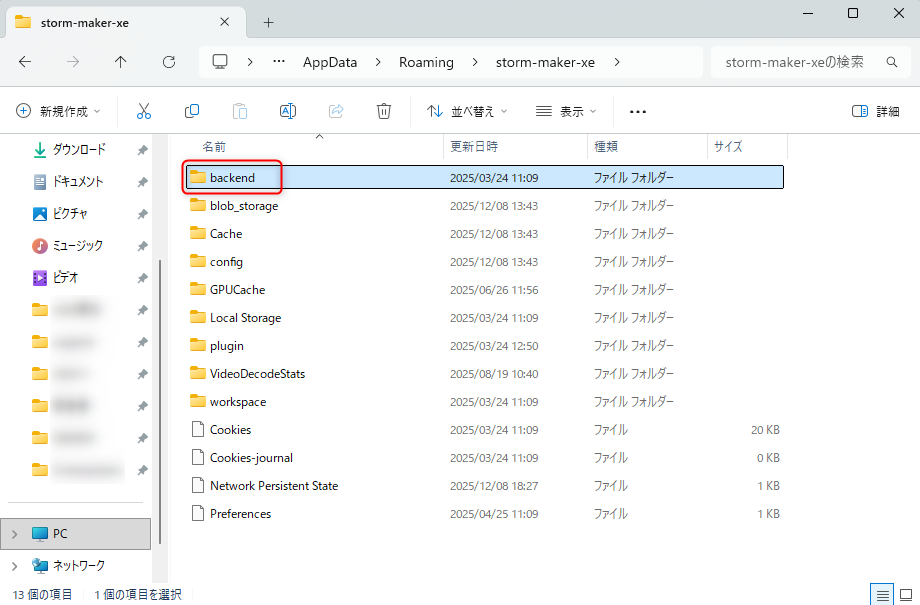920x605 pixels.
Task: Click the Refresh button in navigation bar
Action: [x=169, y=62]
